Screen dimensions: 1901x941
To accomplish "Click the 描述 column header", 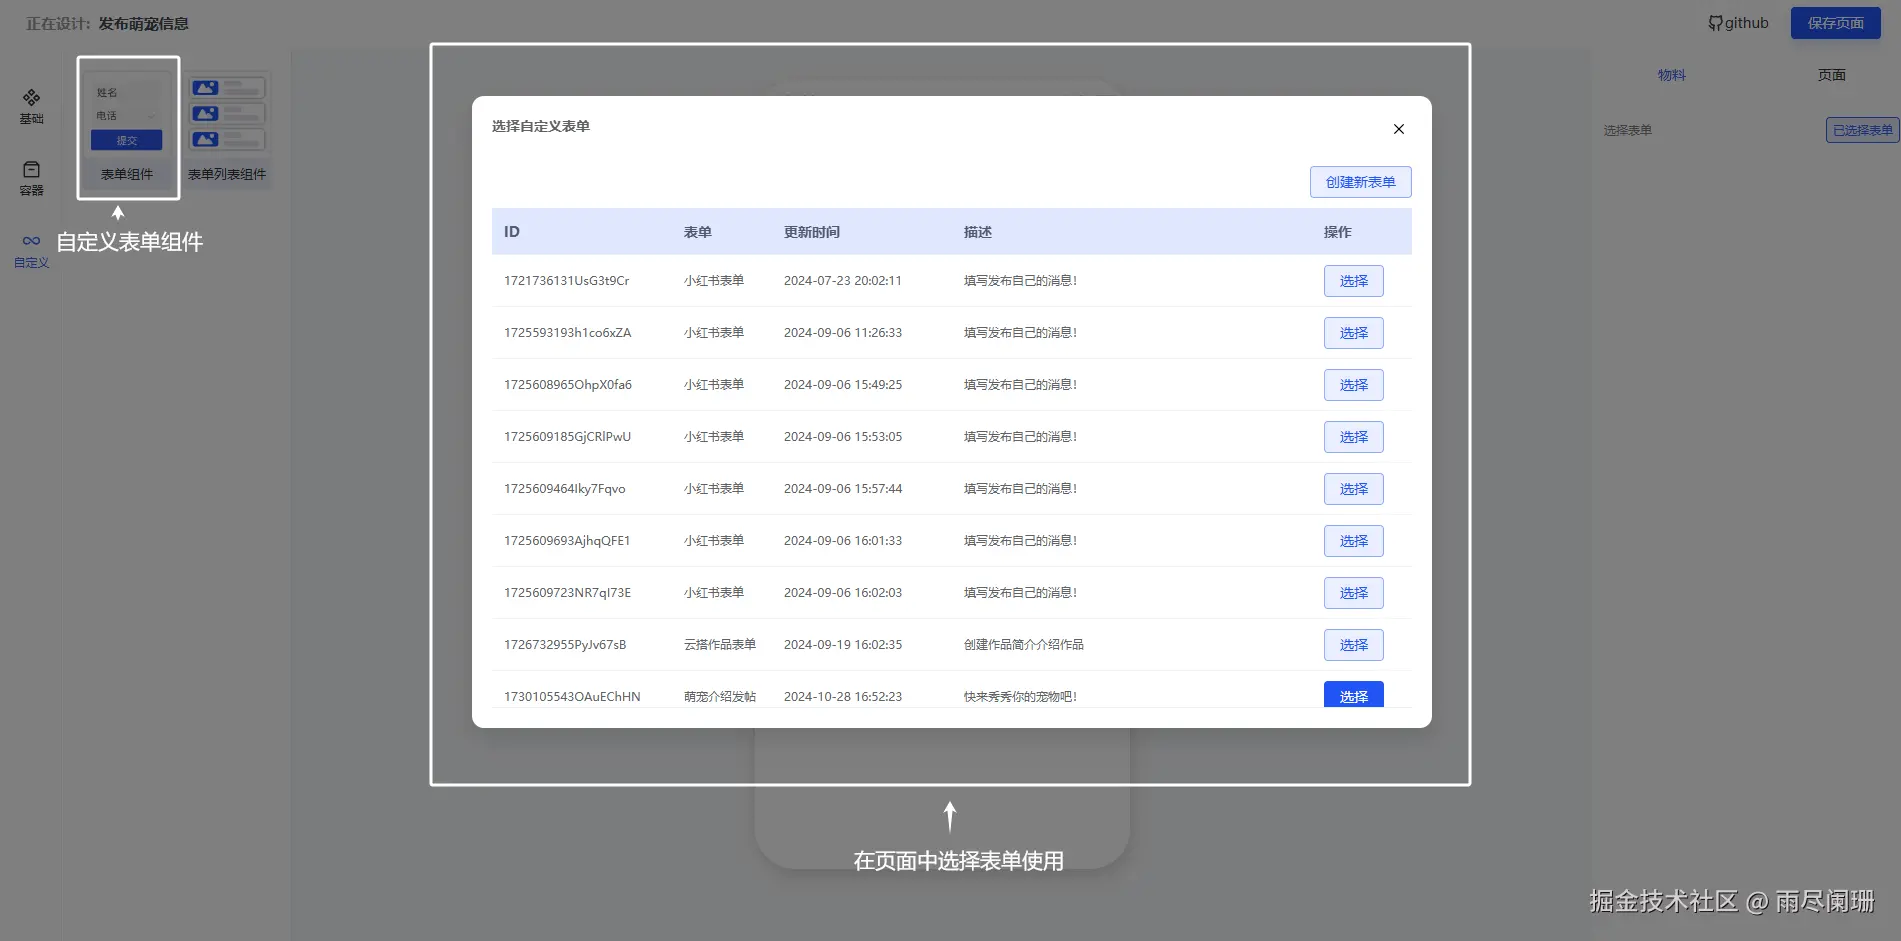I will [x=978, y=232].
